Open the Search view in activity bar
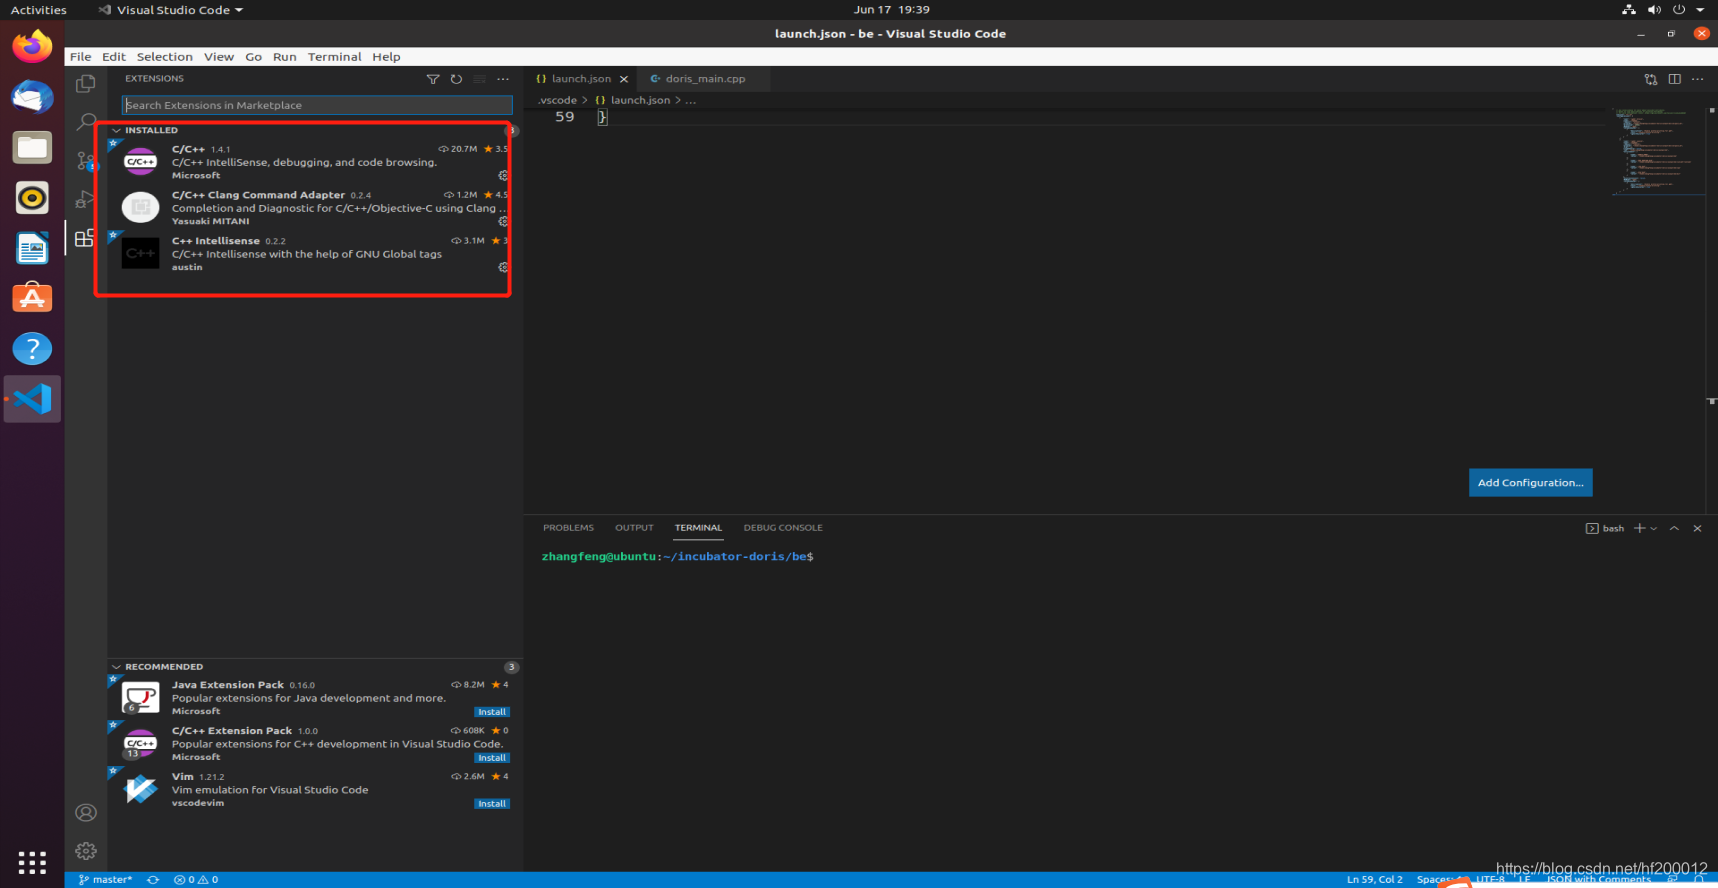 click(x=86, y=122)
